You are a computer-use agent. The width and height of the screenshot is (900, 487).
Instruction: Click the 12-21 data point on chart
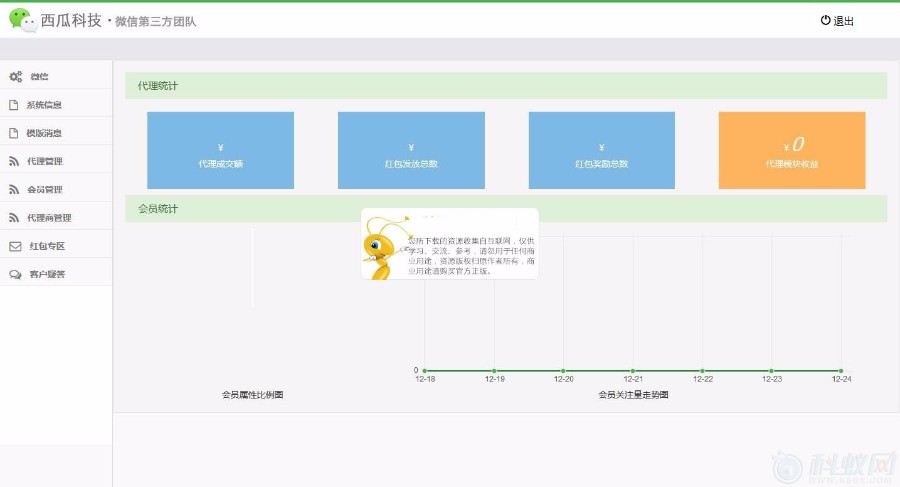633,371
